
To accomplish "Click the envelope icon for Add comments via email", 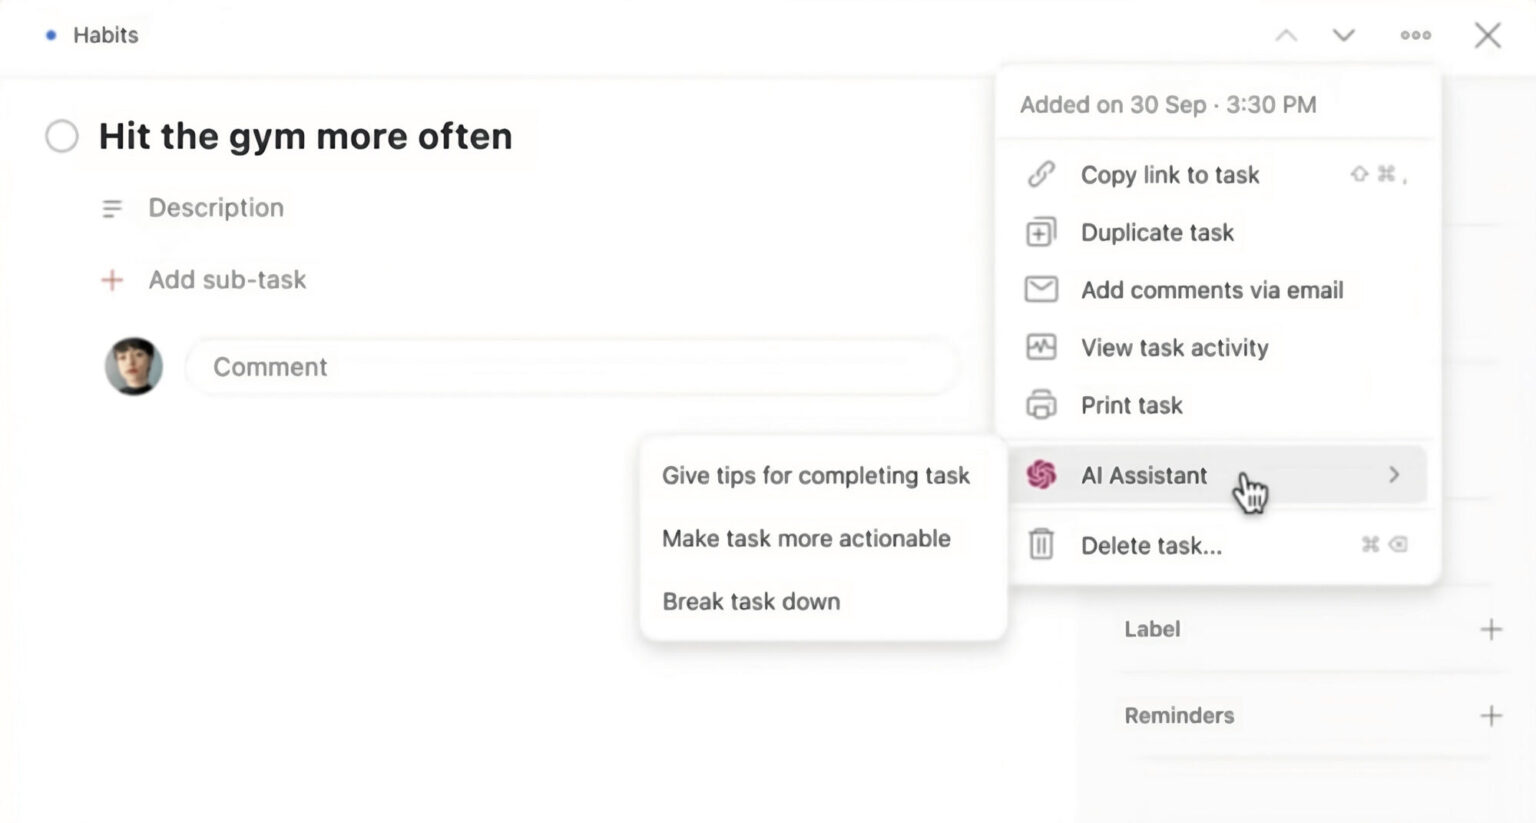I will click(x=1041, y=289).
